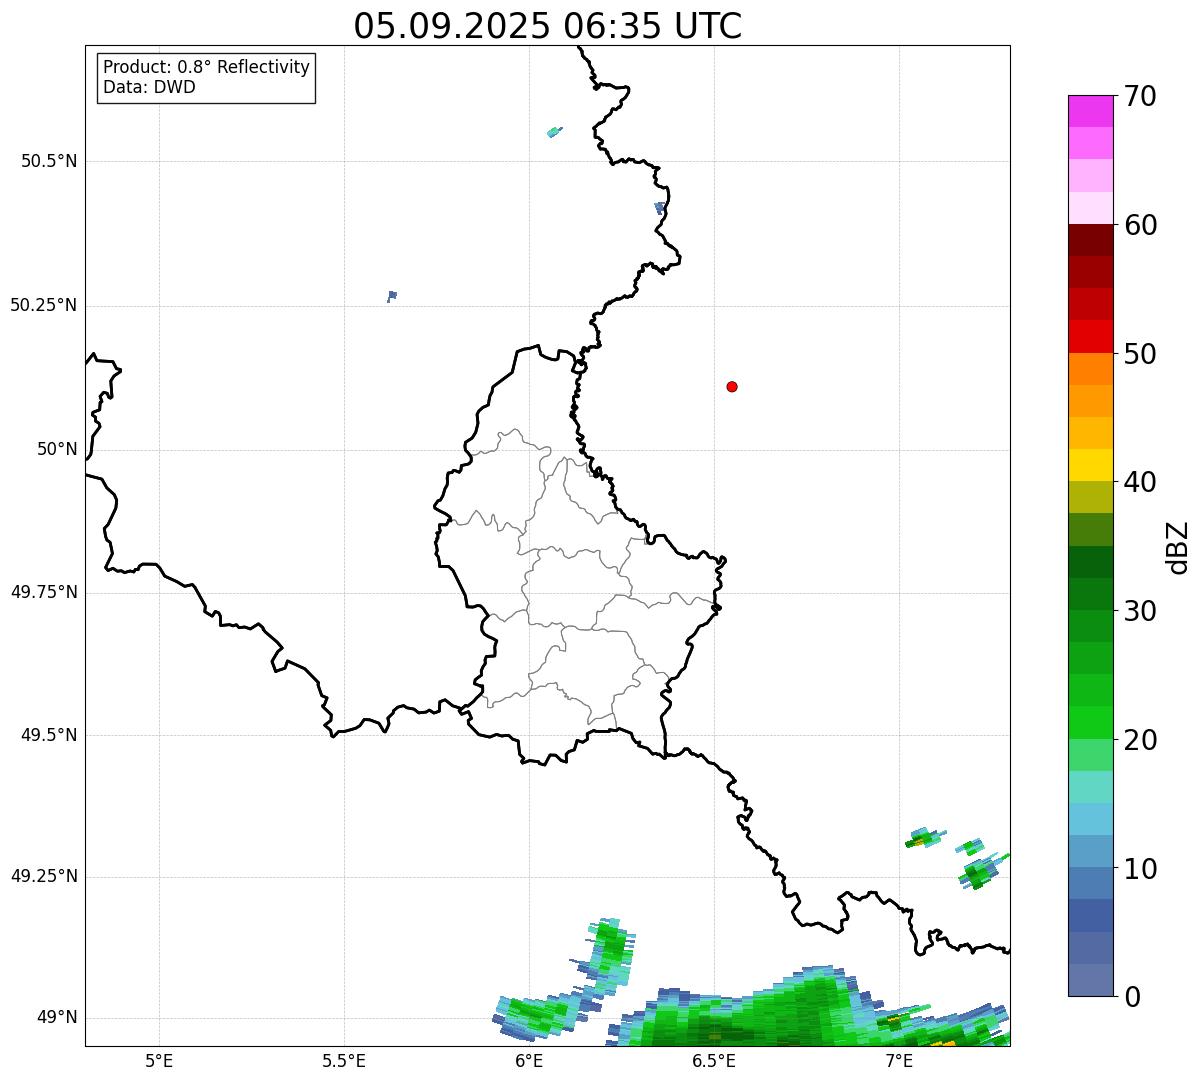Click the 49.25°N latitude label
1202x1081 pixels.
44,876
